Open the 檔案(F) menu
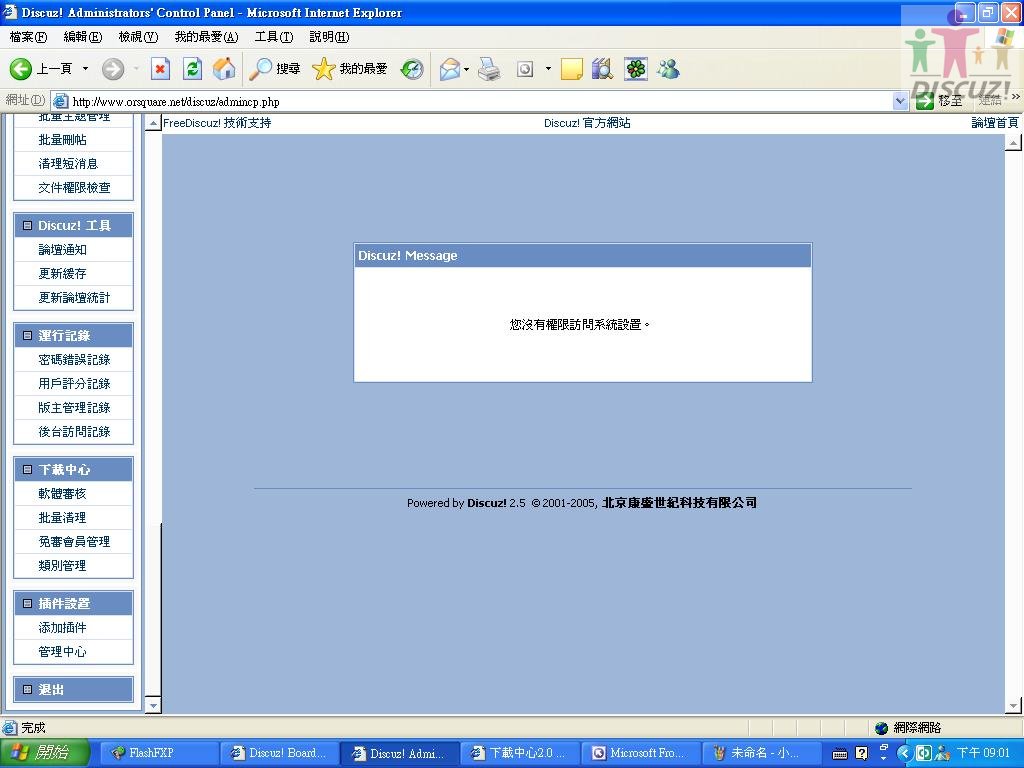 28,37
